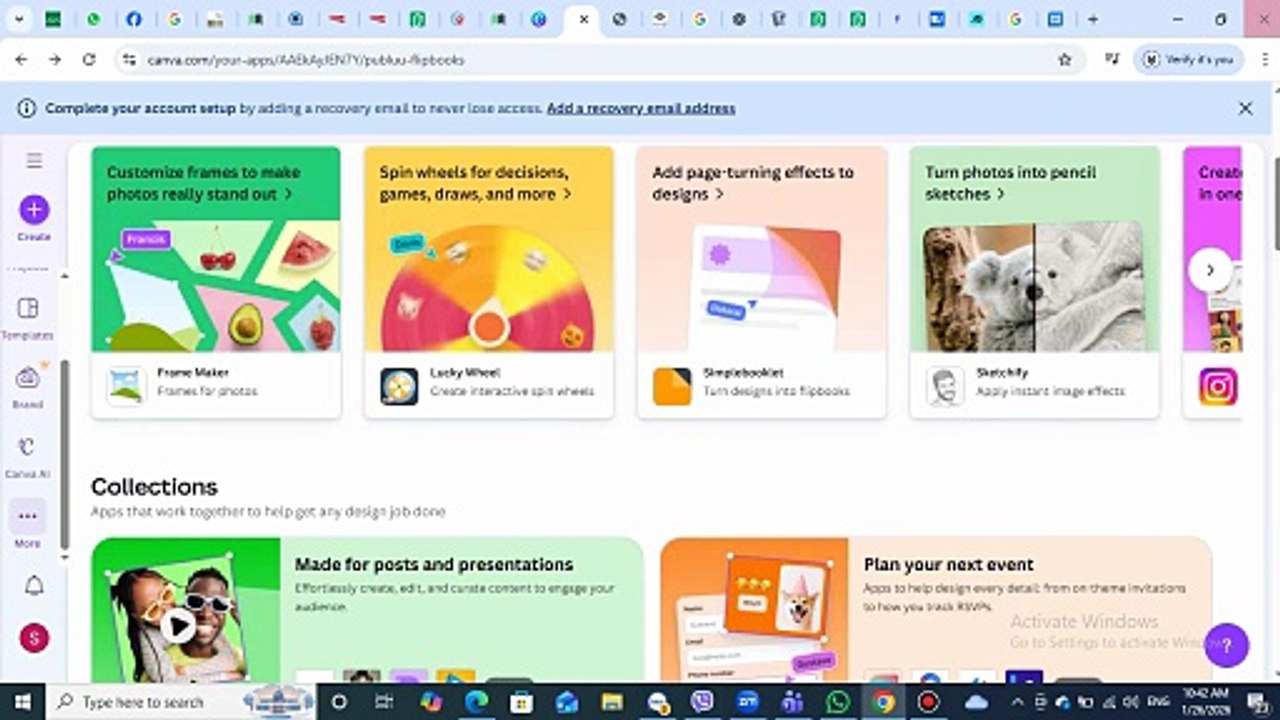The image size is (1280, 720).
Task: Toggle the hamburger sidebar menu
Action: click(34, 161)
